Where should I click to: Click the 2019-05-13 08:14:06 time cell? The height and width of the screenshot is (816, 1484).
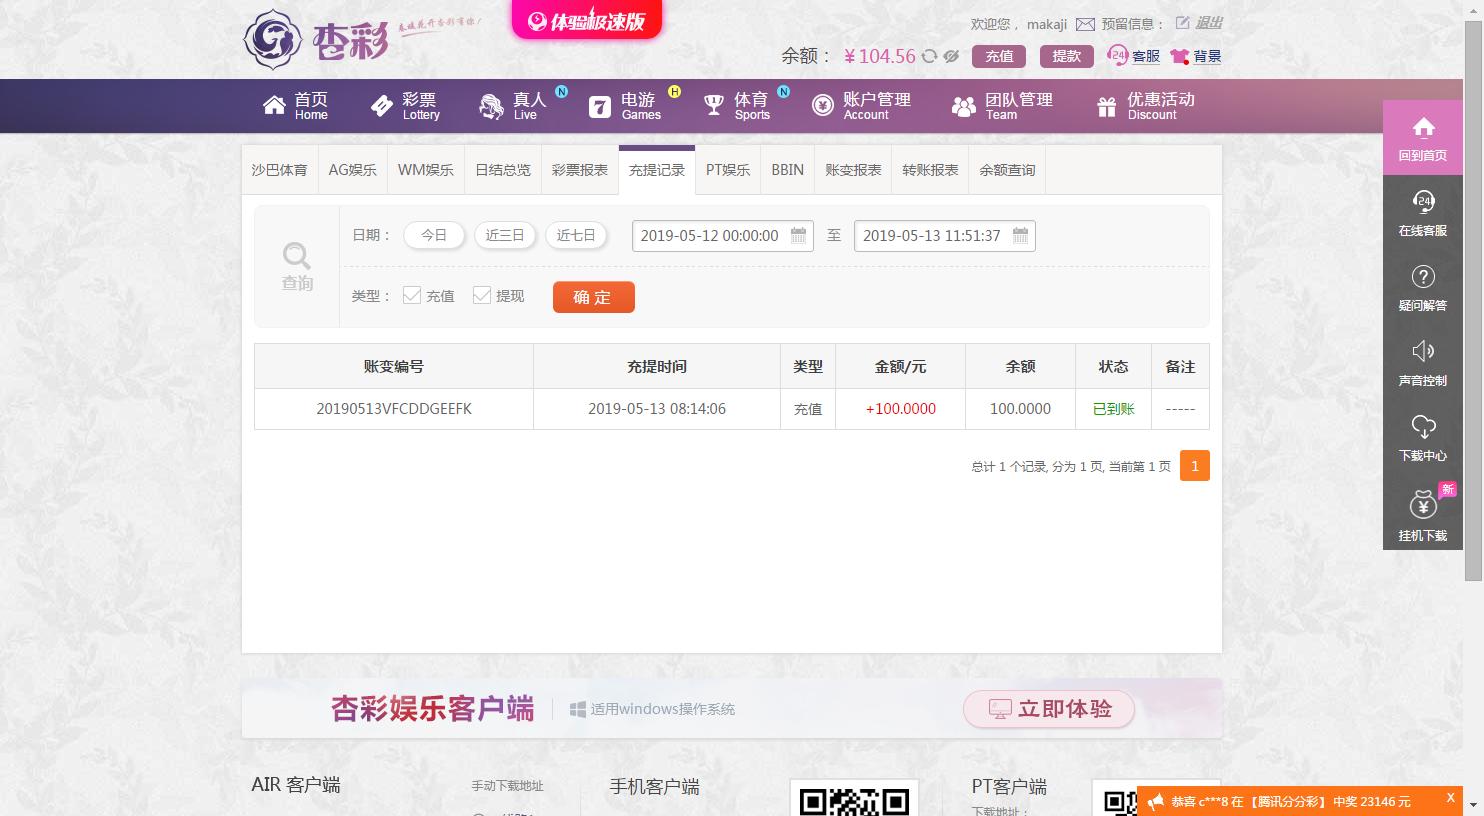click(x=657, y=409)
